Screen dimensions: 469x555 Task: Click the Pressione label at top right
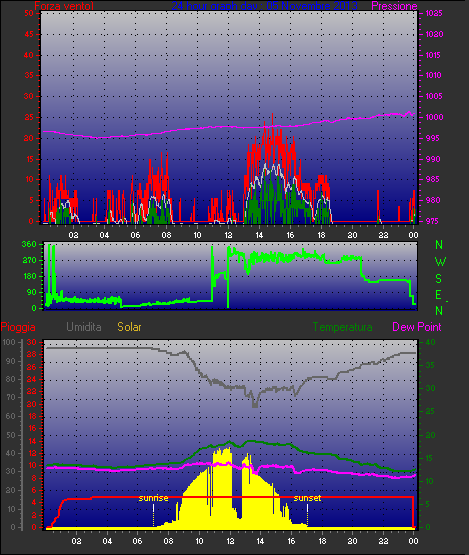point(394,6)
